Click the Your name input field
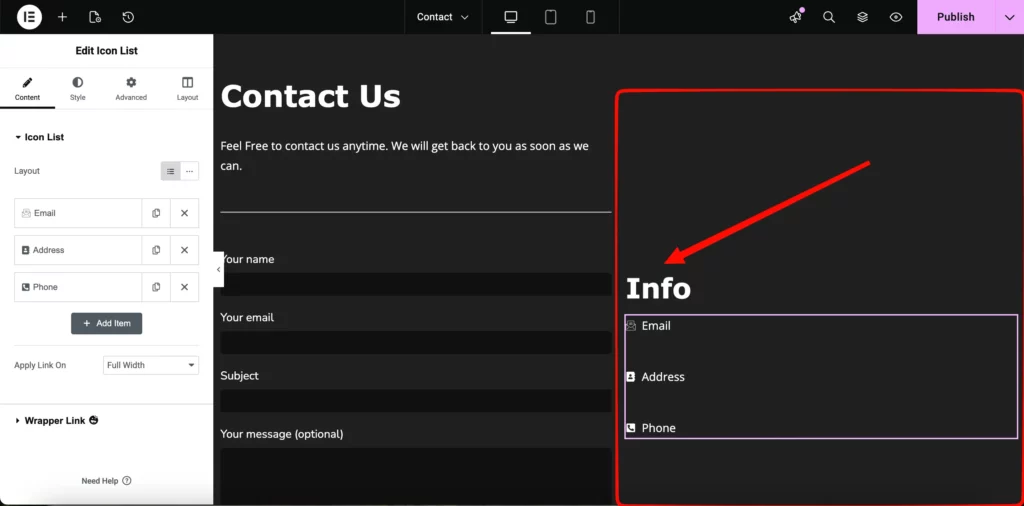The width and height of the screenshot is (1024, 506). coord(415,284)
